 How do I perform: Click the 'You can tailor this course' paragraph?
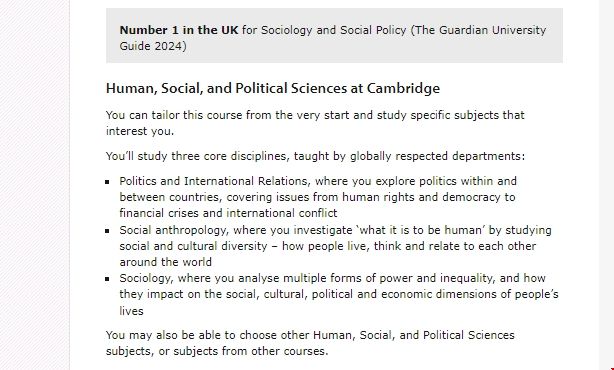point(315,123)
